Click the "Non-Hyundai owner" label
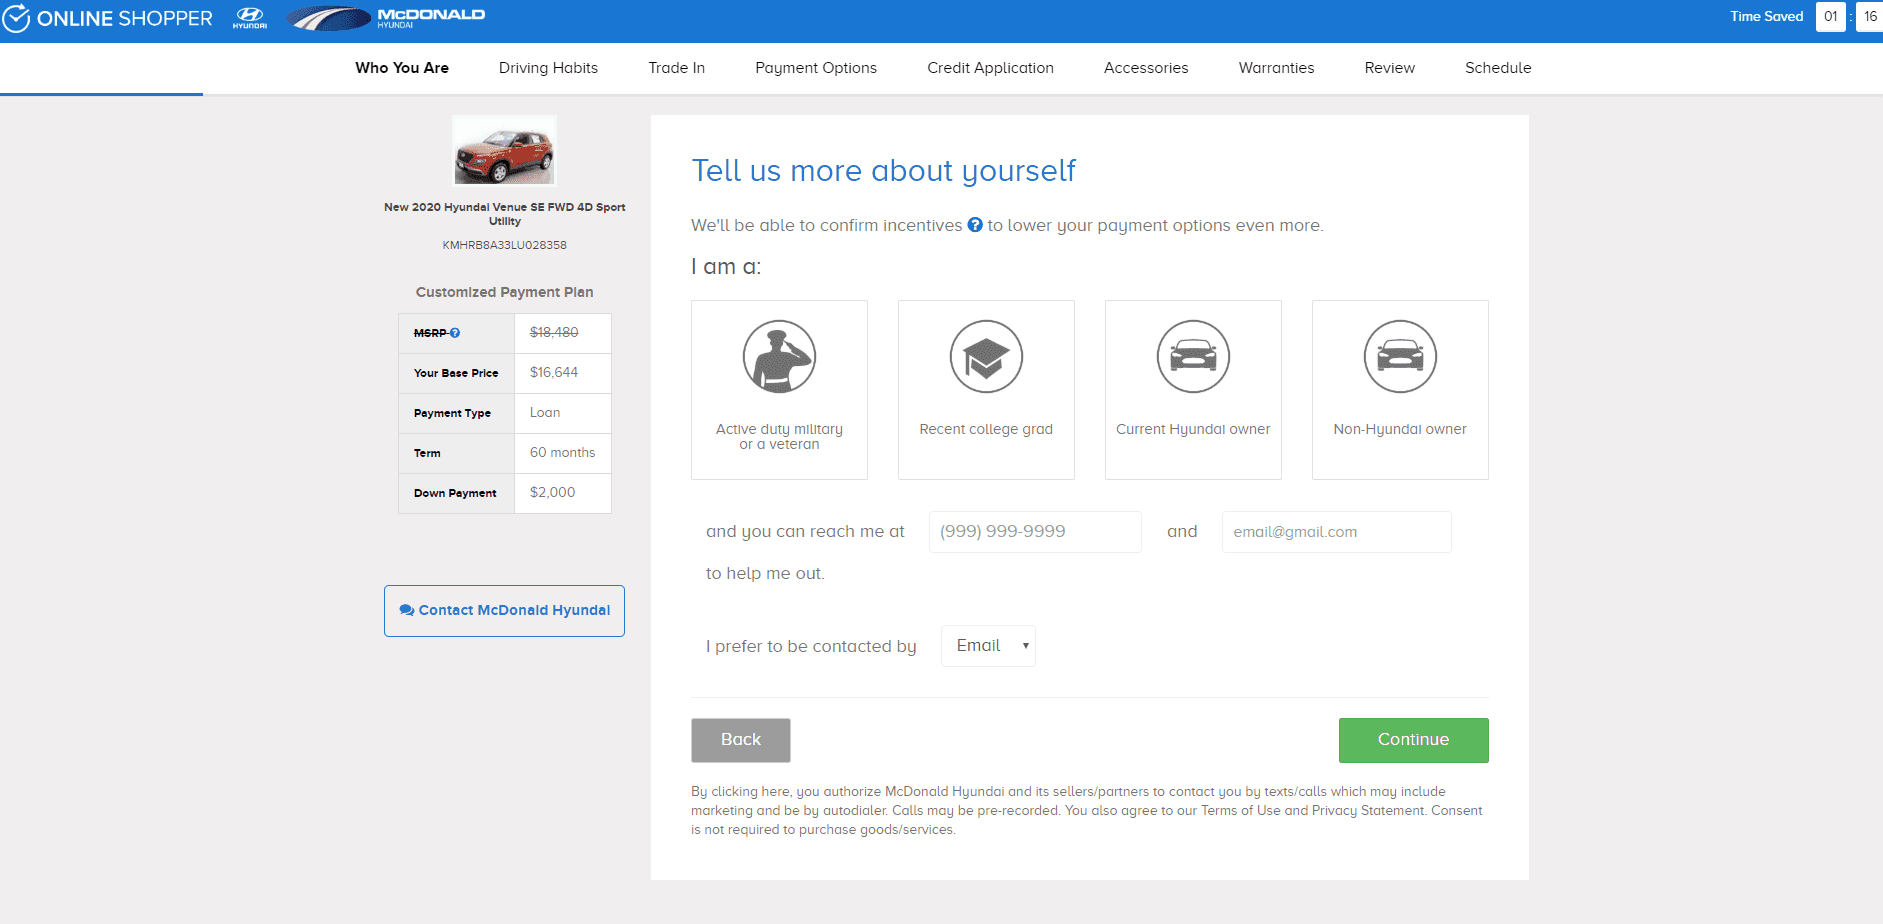 tap(1400, 429)
